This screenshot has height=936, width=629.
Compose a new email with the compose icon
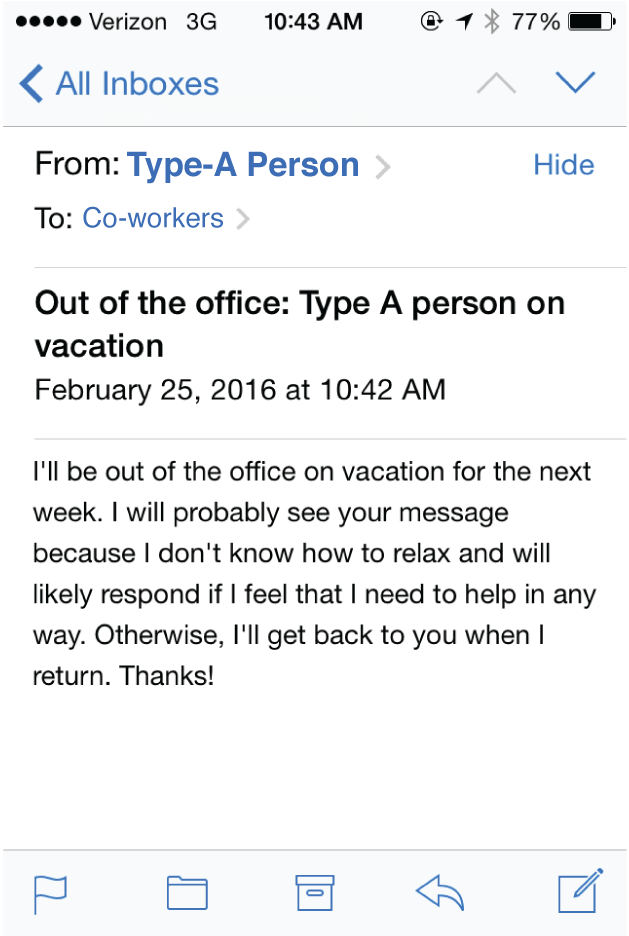point(578,893)
